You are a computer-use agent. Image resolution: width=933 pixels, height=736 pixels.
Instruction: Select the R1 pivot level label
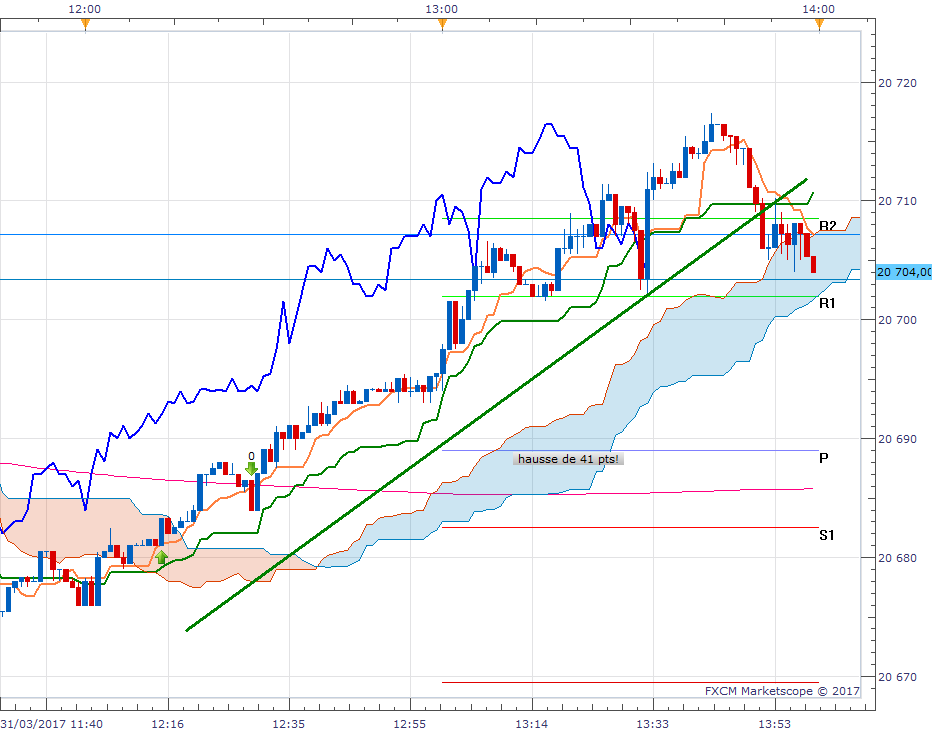pyautogui.click(x=827, y=303)
